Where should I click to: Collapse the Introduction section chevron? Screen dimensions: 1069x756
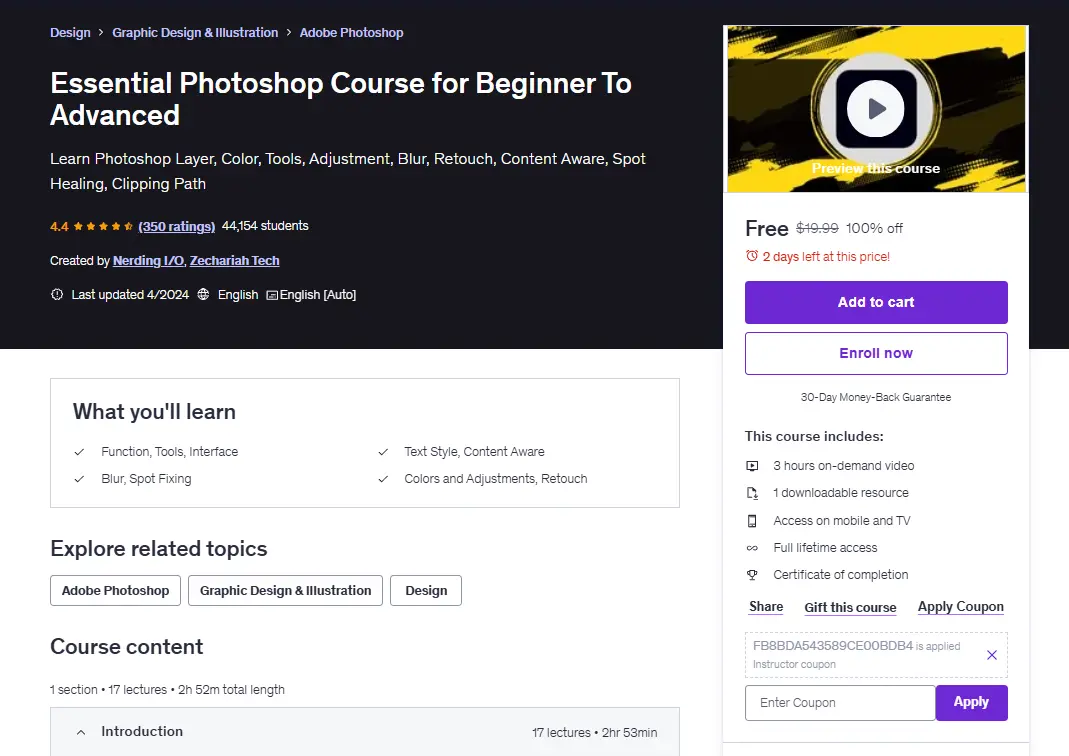point(80,732)
